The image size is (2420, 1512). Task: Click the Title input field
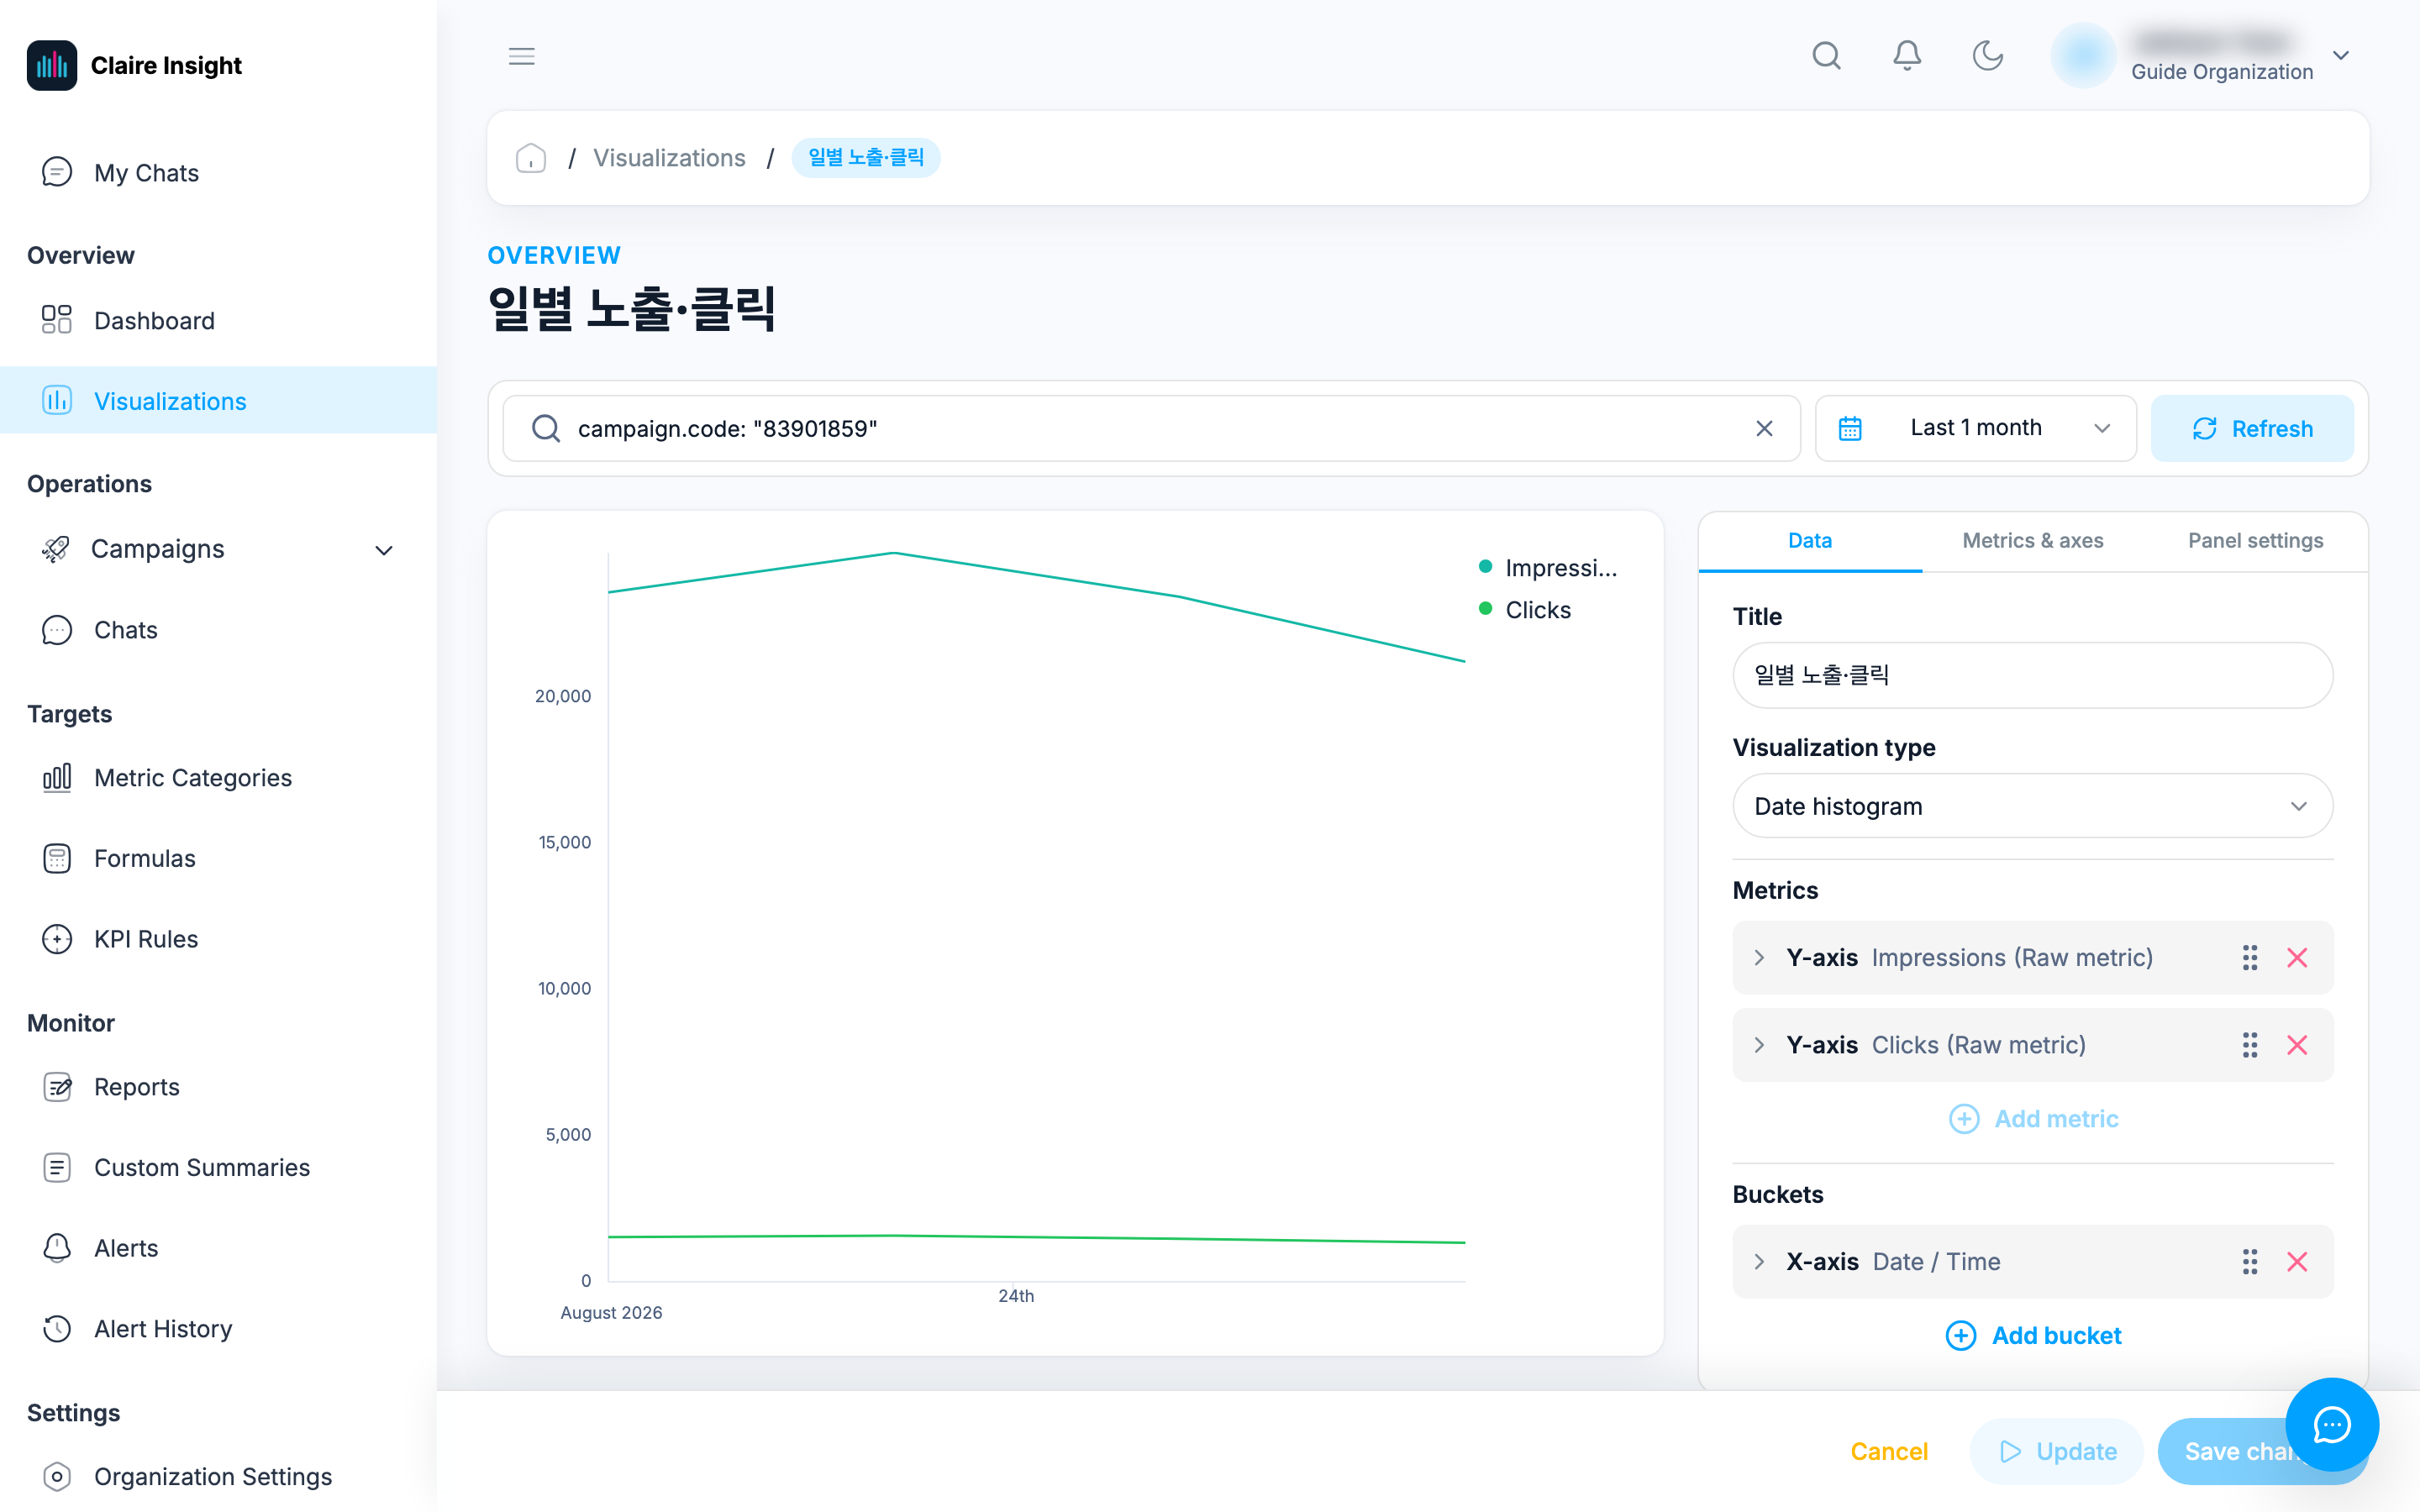click(2032, 675)
